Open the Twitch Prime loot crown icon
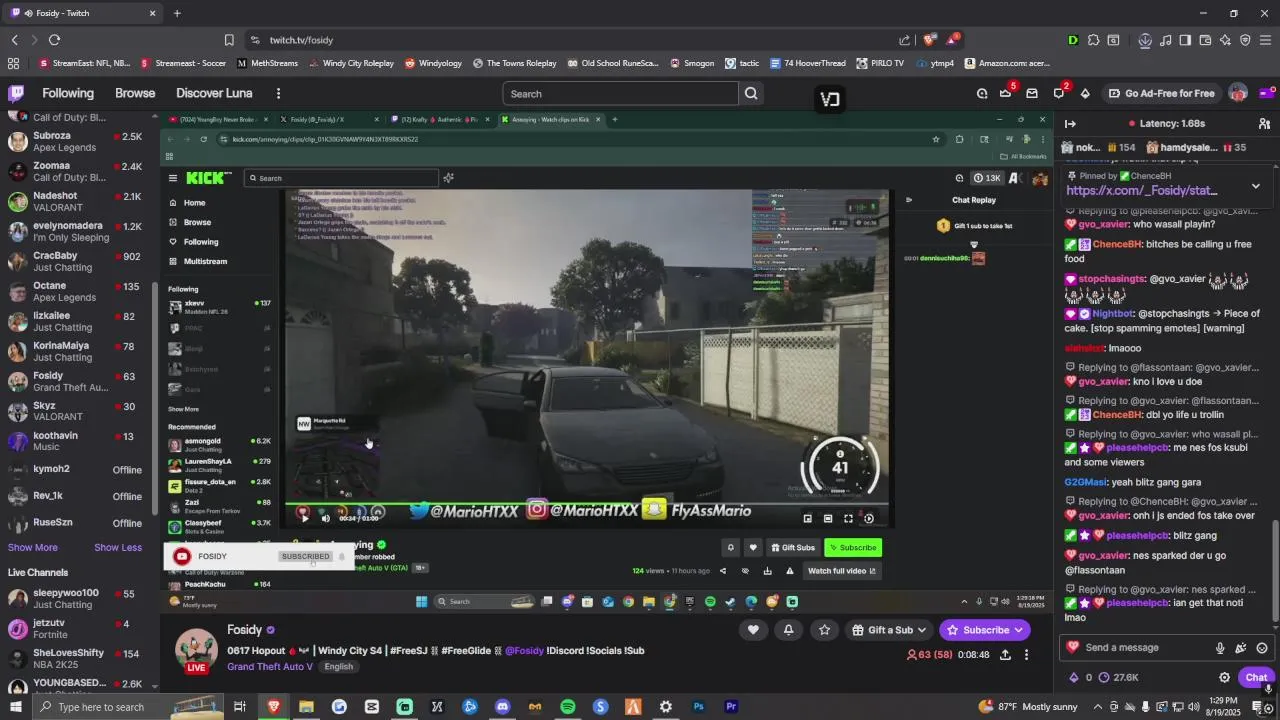Screen dimensions: 1280x720 click(1005, 93)
